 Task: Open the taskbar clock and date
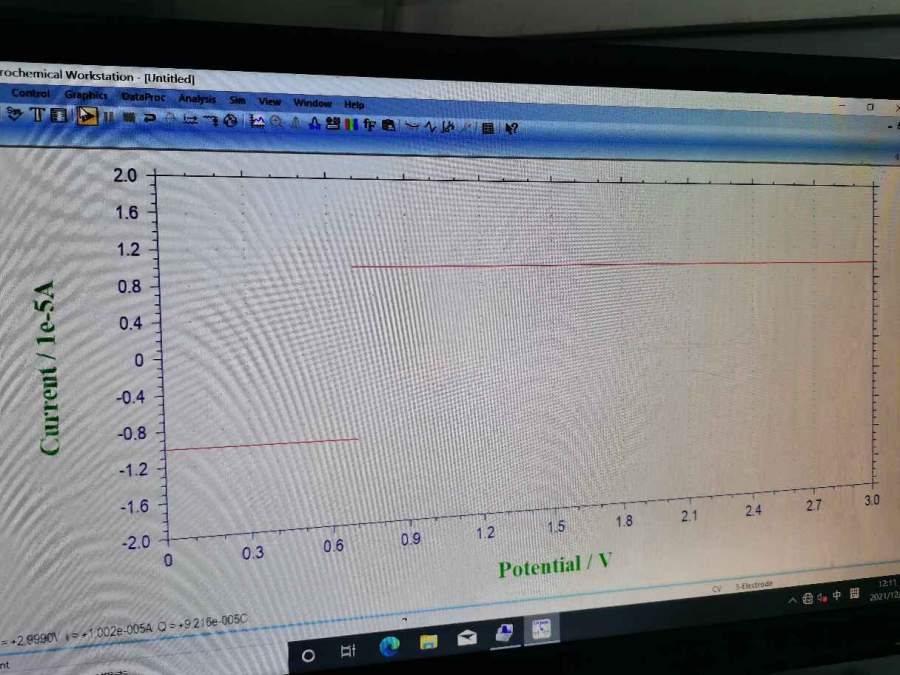pos(887,589)
